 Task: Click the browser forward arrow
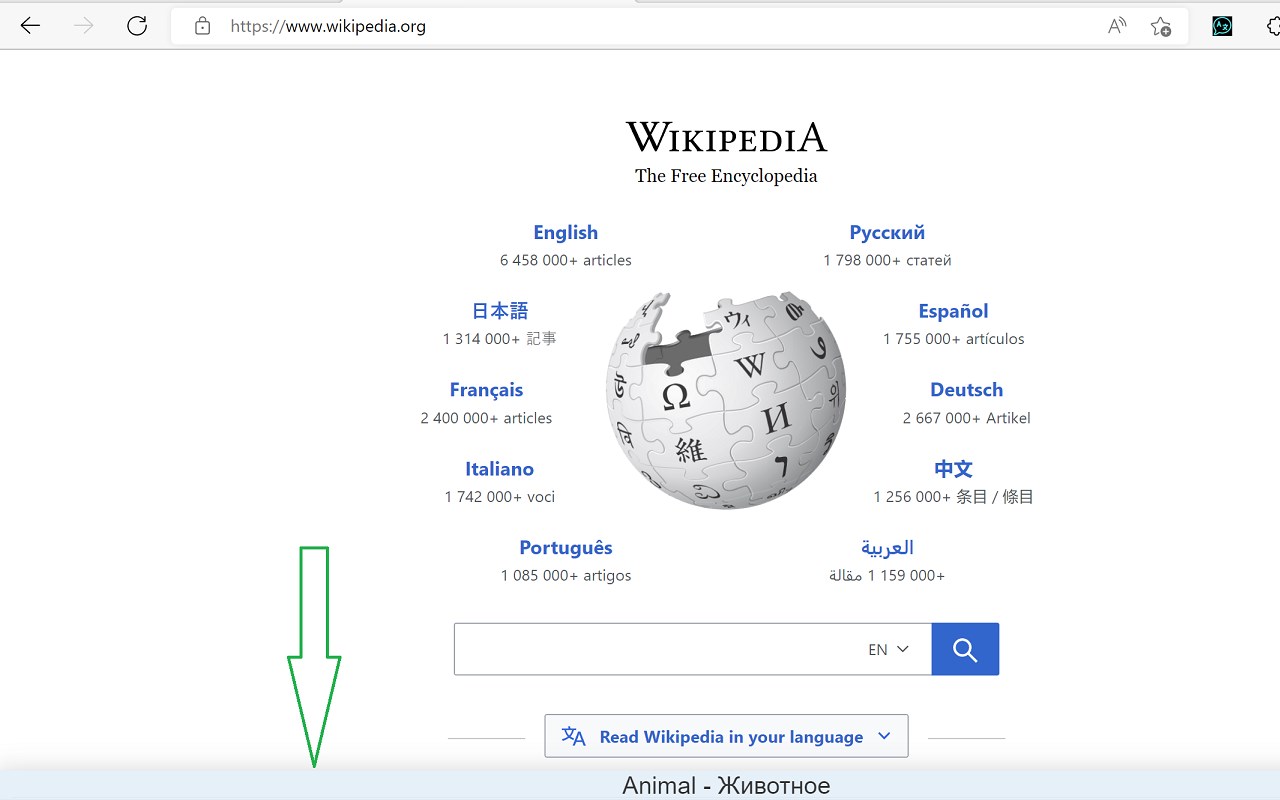point(84,26)
